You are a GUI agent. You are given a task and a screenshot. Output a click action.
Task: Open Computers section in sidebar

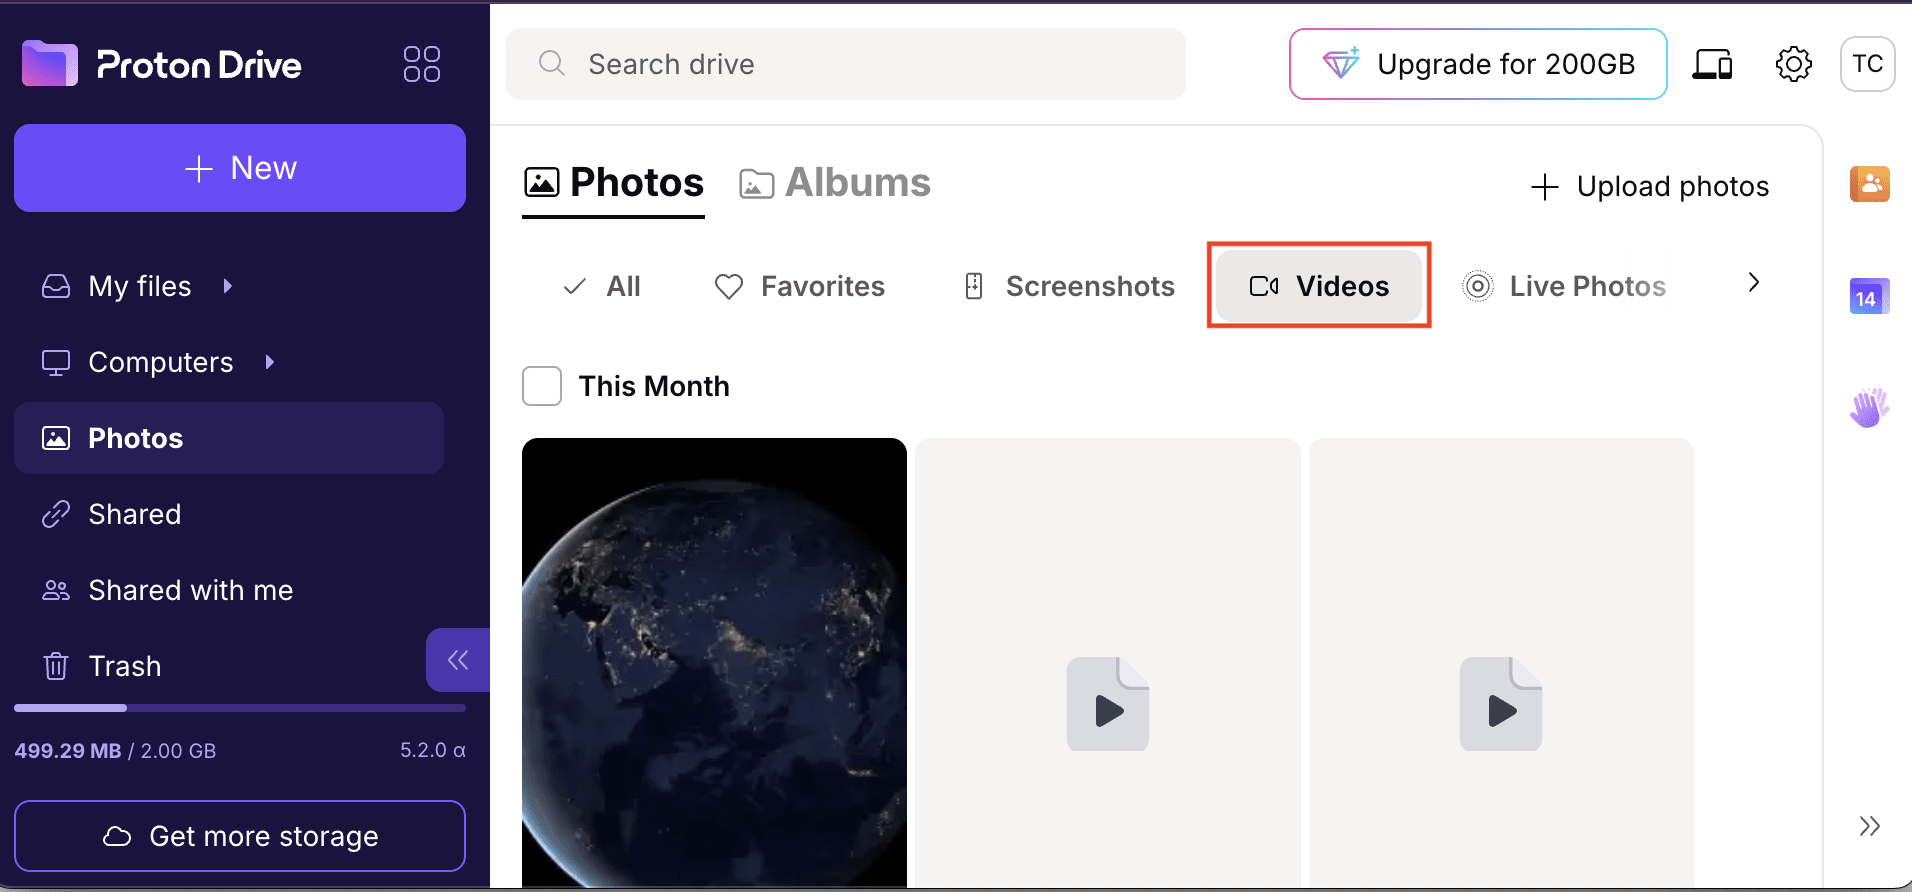click(x=160, y=362)
